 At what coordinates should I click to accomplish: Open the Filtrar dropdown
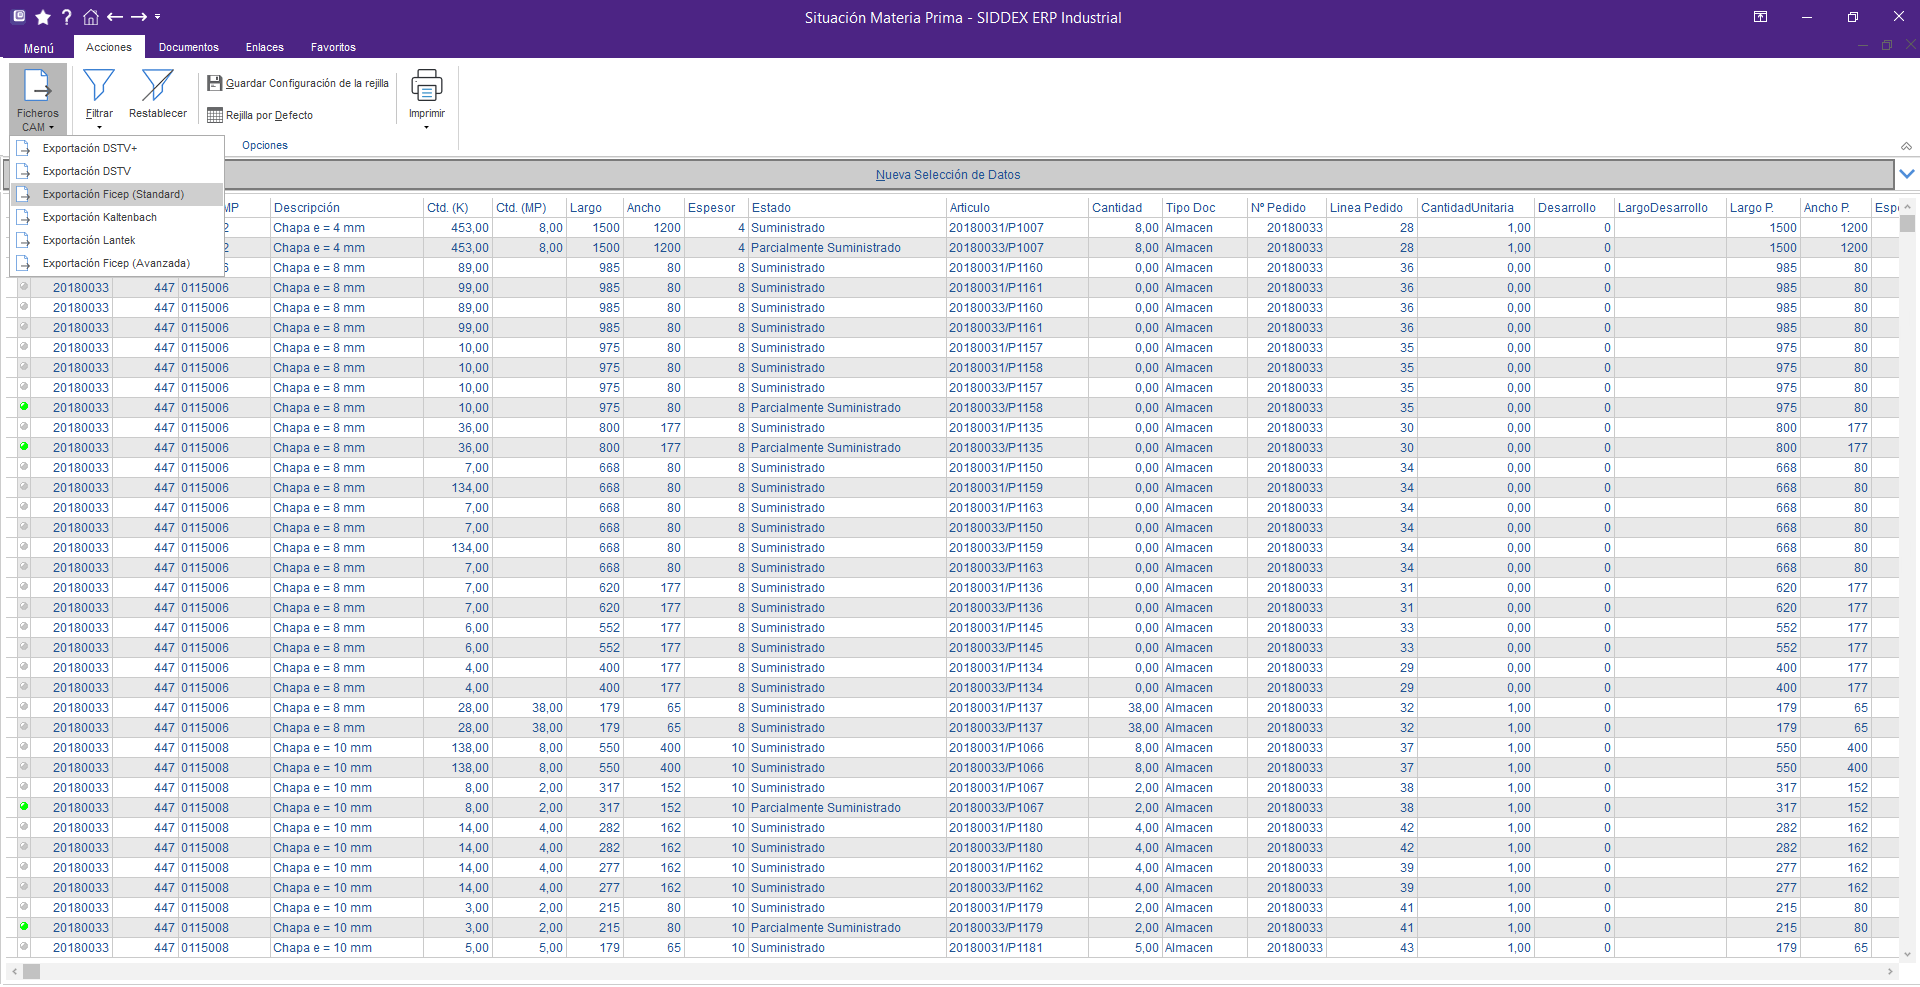coord(99,127)
